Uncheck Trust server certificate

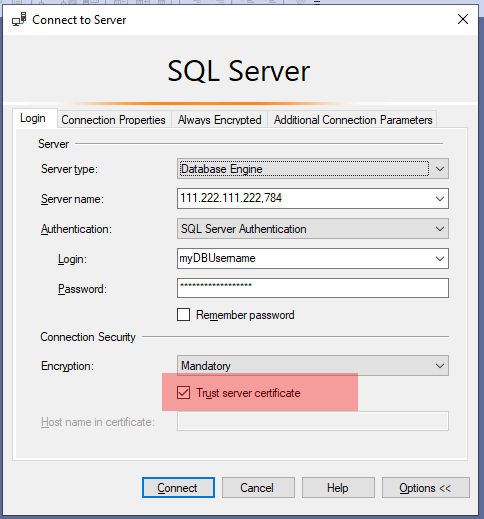[183, 393]
